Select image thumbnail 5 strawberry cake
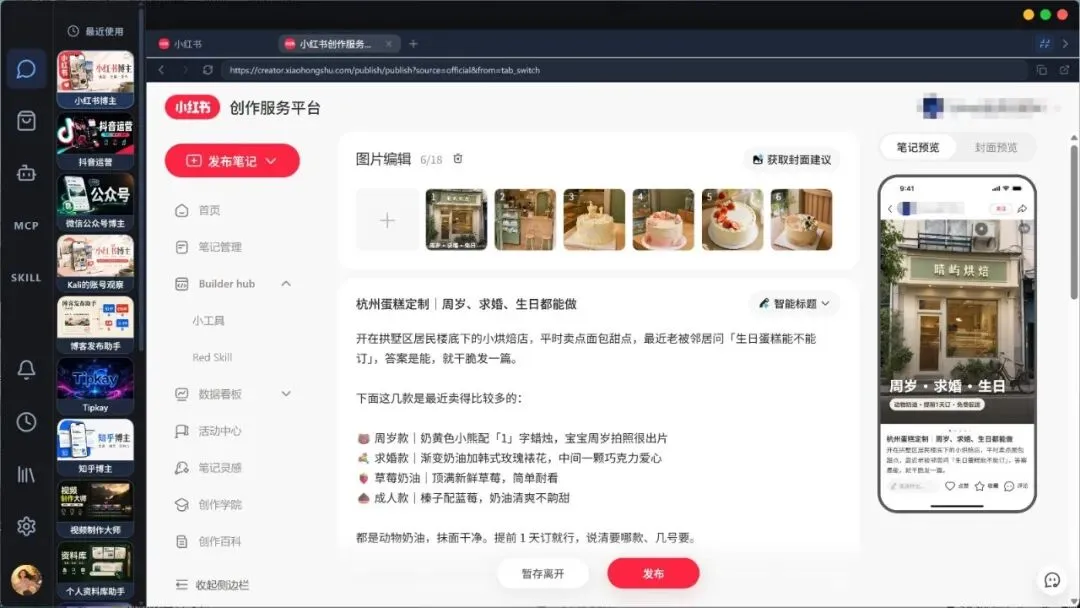Image resolution: width=1080 pixels, height=608 pixels. [732, 220]
